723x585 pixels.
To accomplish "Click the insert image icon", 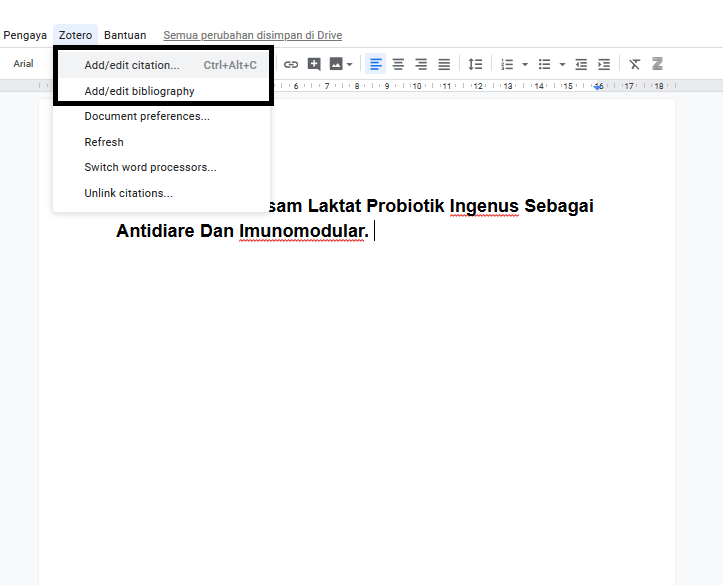I will pos(335,64).
